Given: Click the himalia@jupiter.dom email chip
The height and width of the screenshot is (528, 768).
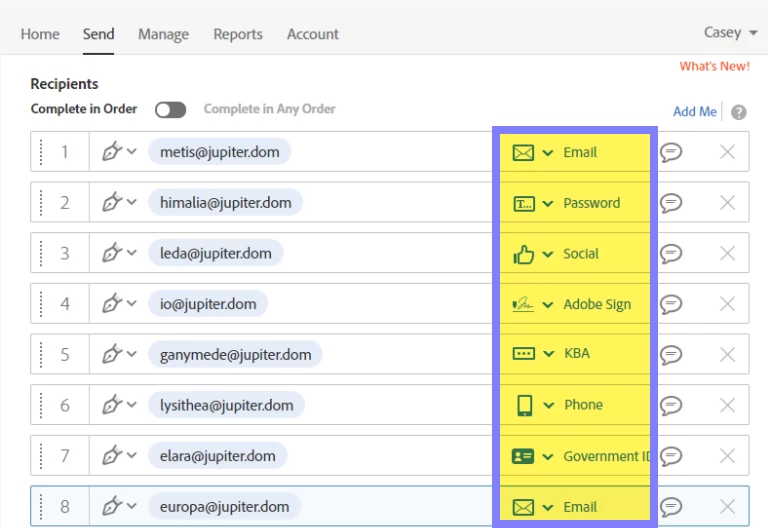Looking at the screenshot, I should pos(225,202).
